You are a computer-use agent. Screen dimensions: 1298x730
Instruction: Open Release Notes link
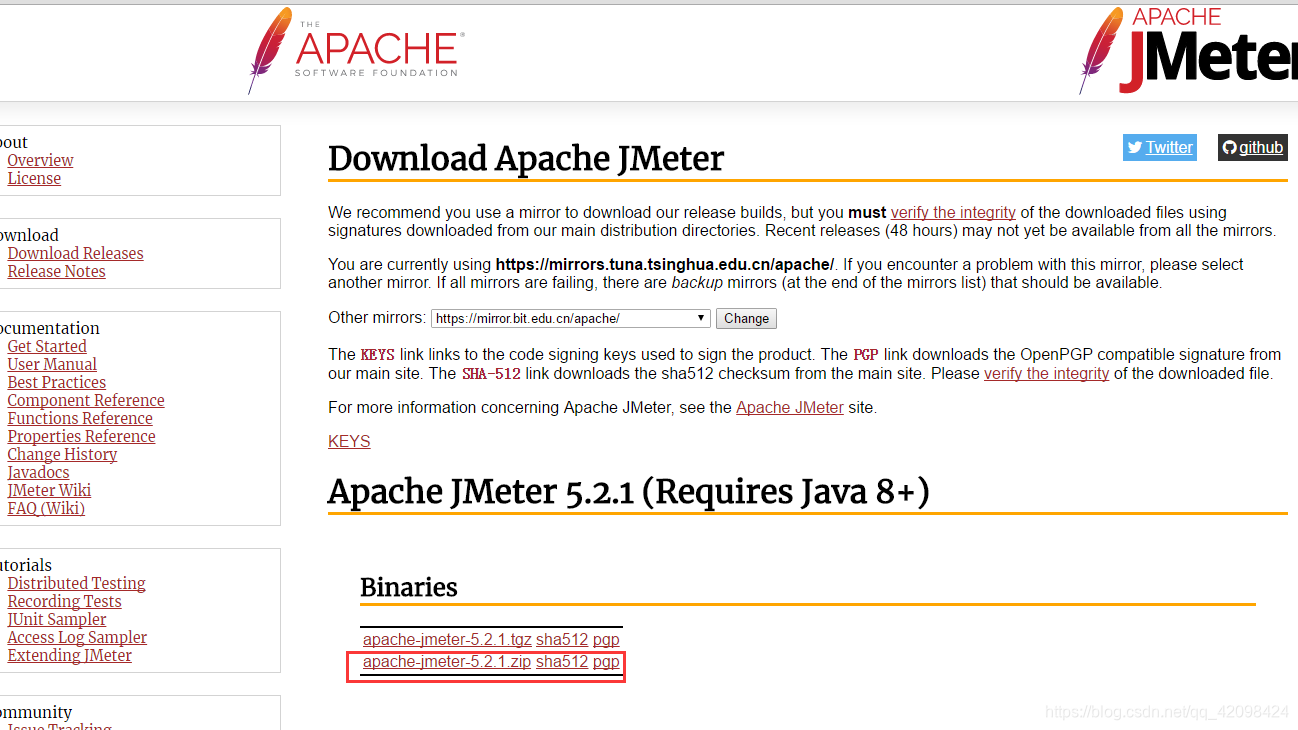click(56, 271)
